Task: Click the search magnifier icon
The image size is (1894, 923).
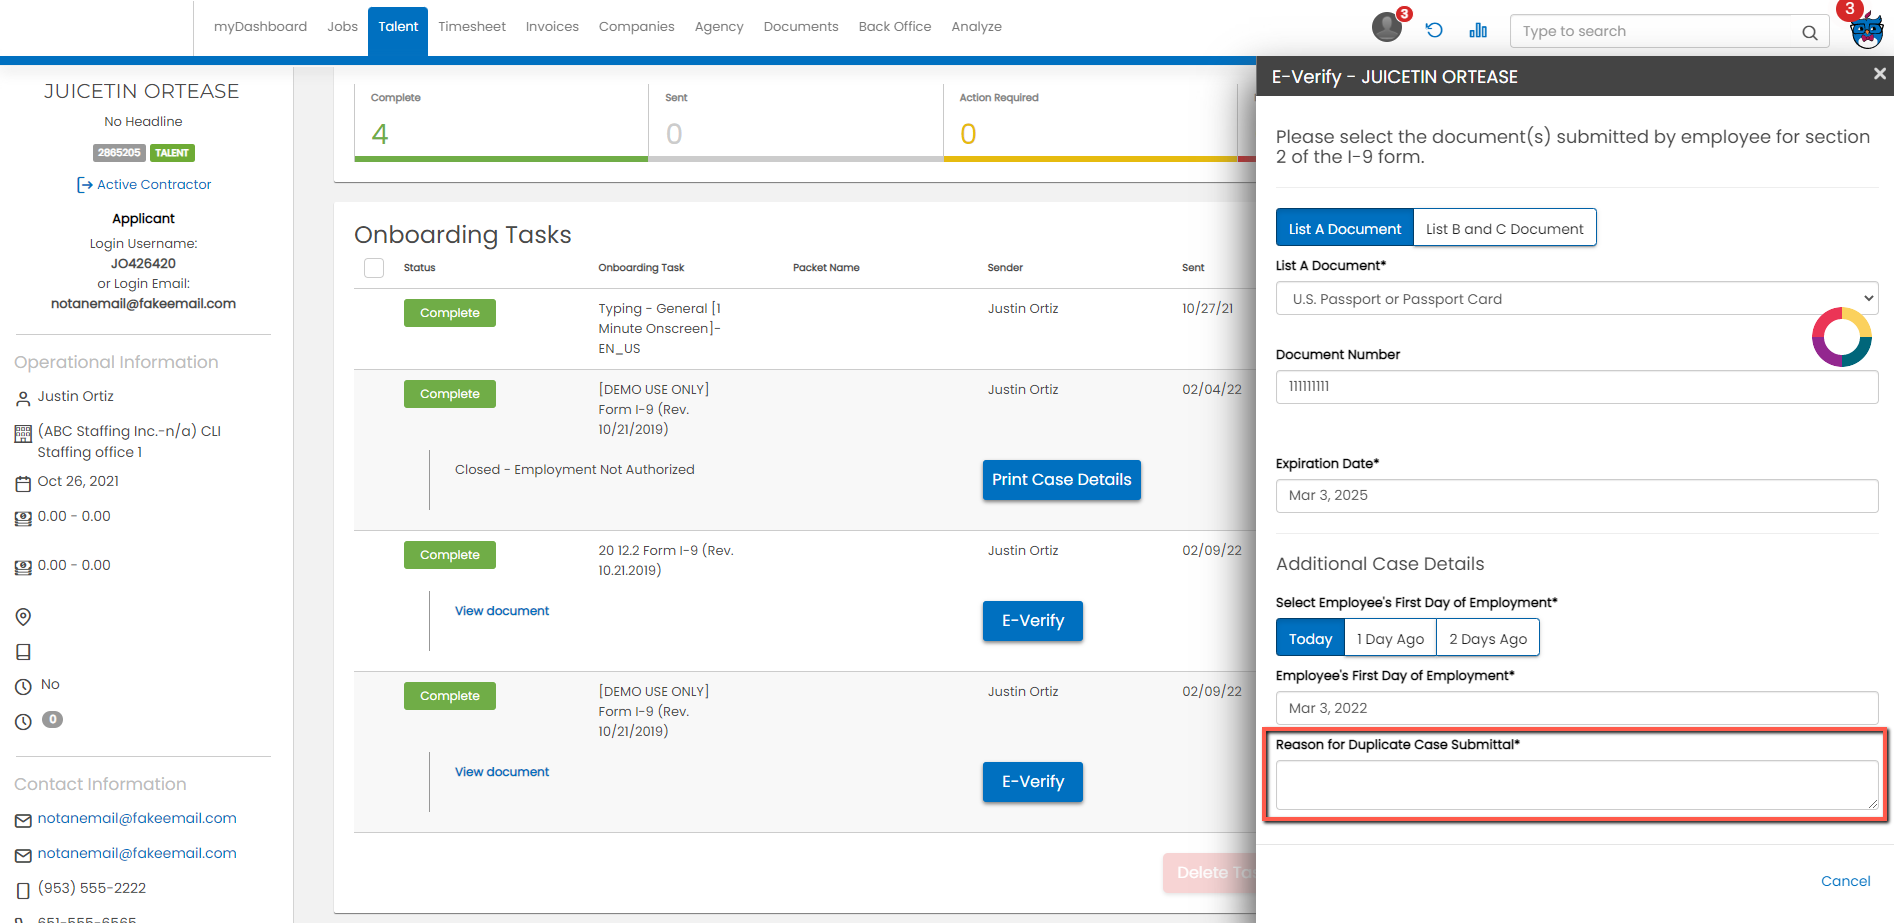Action: click(x=1809, y=32)
